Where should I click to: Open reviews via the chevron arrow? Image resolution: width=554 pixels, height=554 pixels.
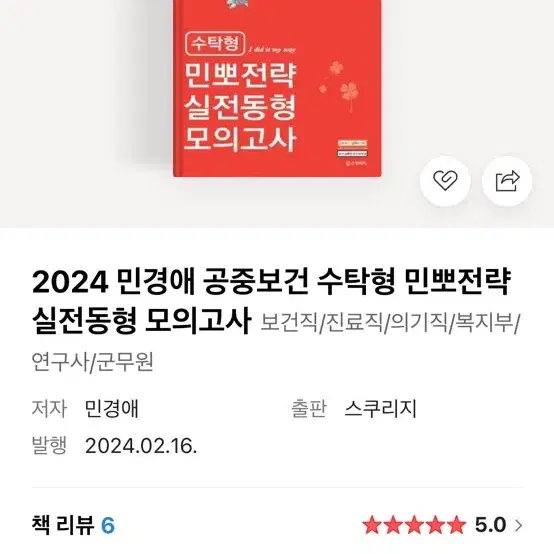(x=519, y=525)
